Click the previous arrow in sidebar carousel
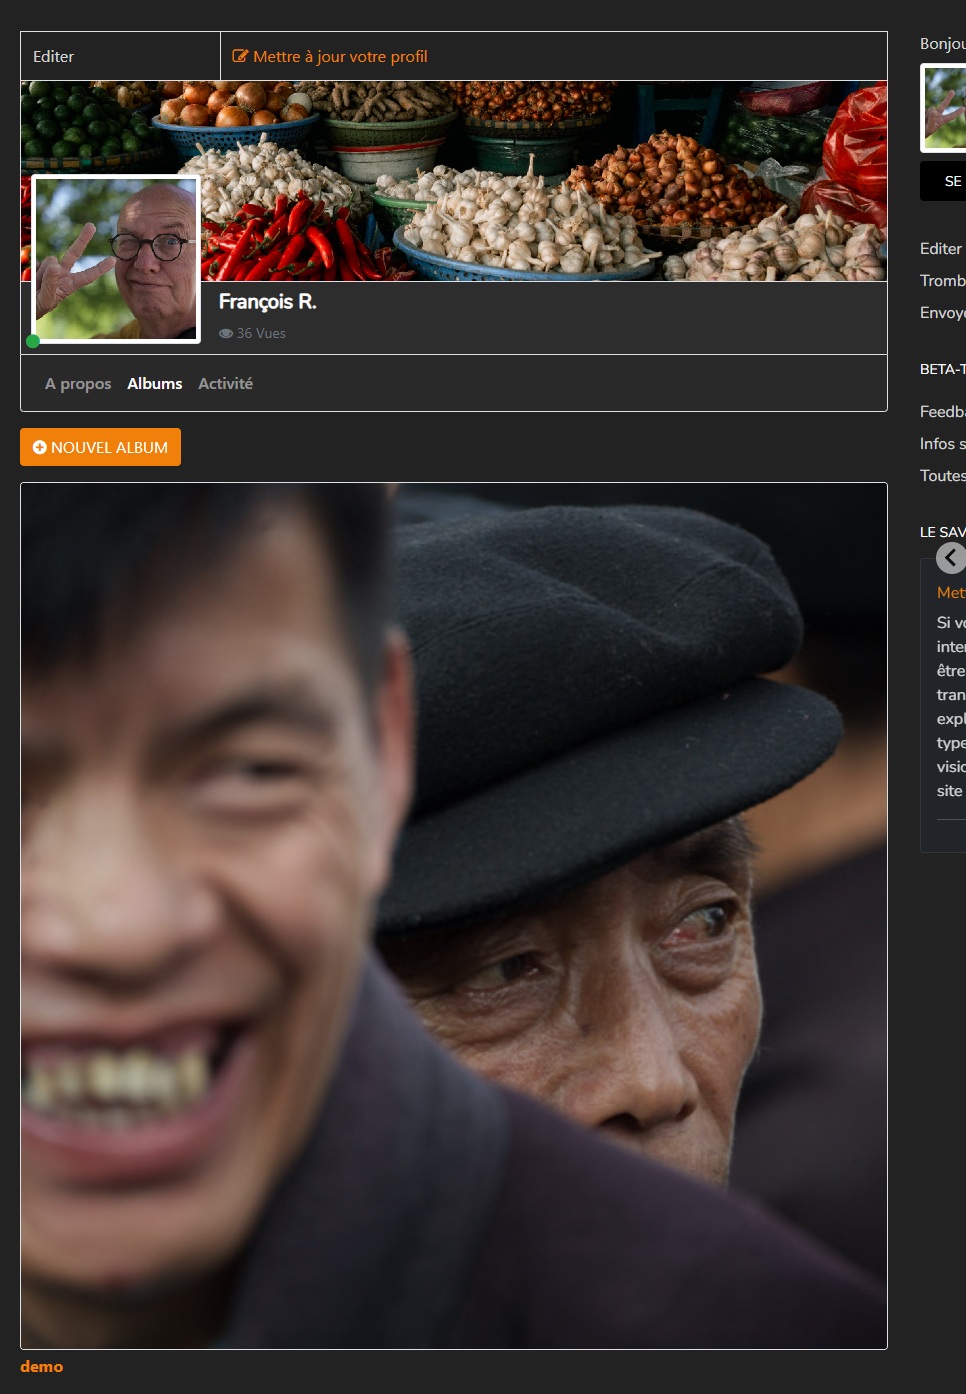 point(951,558)
